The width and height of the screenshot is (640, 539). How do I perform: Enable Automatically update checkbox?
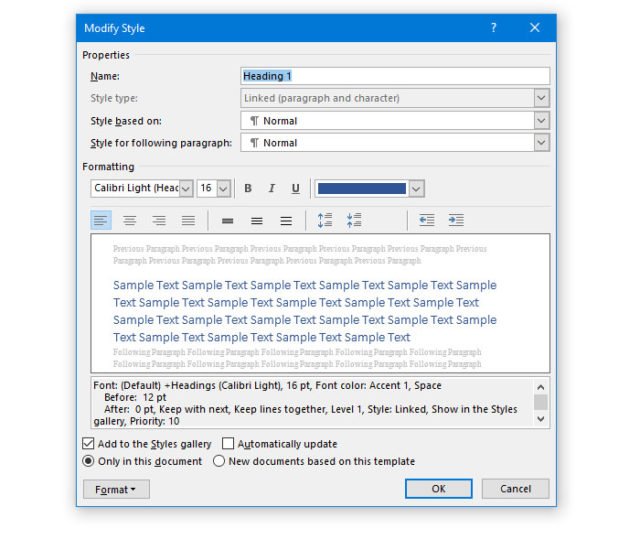point(228,444)
